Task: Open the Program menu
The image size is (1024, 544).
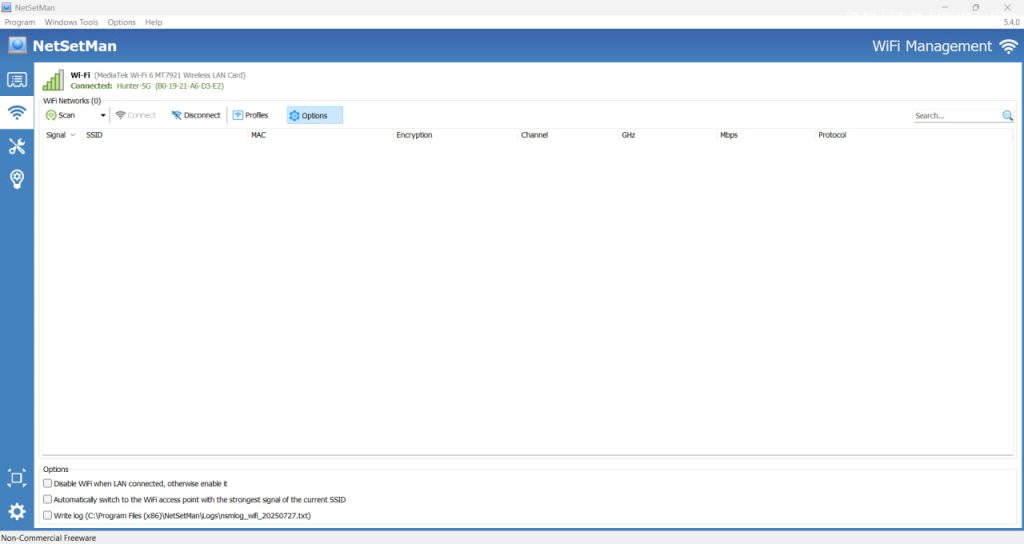Action: pyautogui.click(x=20, y=22)
